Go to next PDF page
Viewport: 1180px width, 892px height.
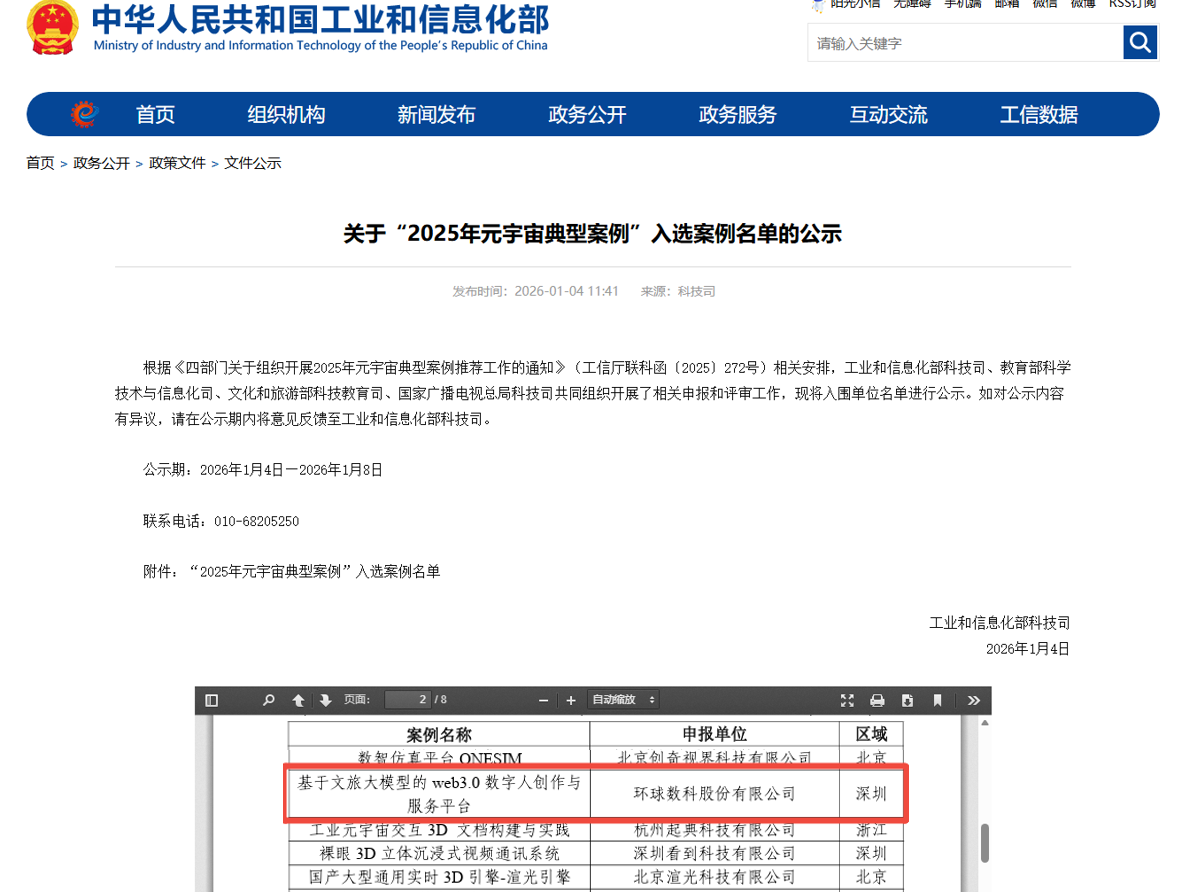(325, 700)
